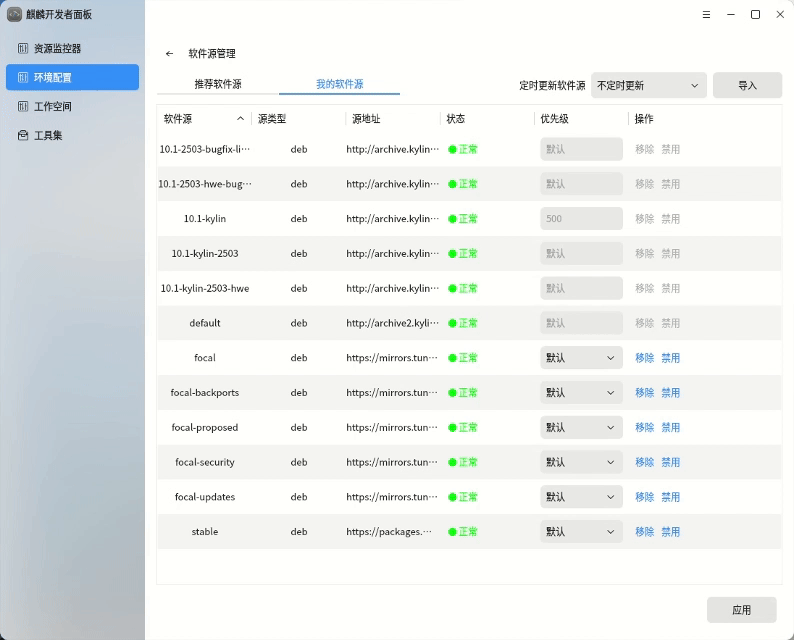Disable the focal software source
The width and height of the screenshot is (794, 640).
click(670, 358)
